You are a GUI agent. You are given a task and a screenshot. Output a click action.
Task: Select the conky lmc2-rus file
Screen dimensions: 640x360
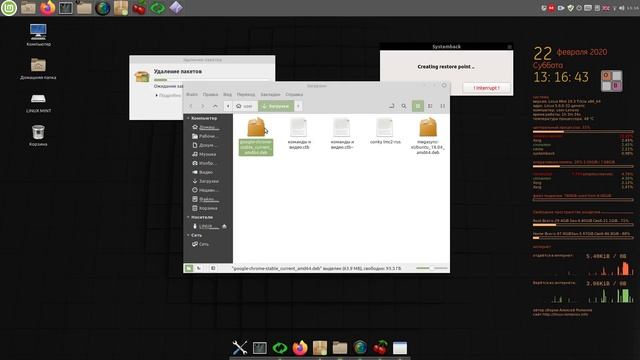(385, 131)
